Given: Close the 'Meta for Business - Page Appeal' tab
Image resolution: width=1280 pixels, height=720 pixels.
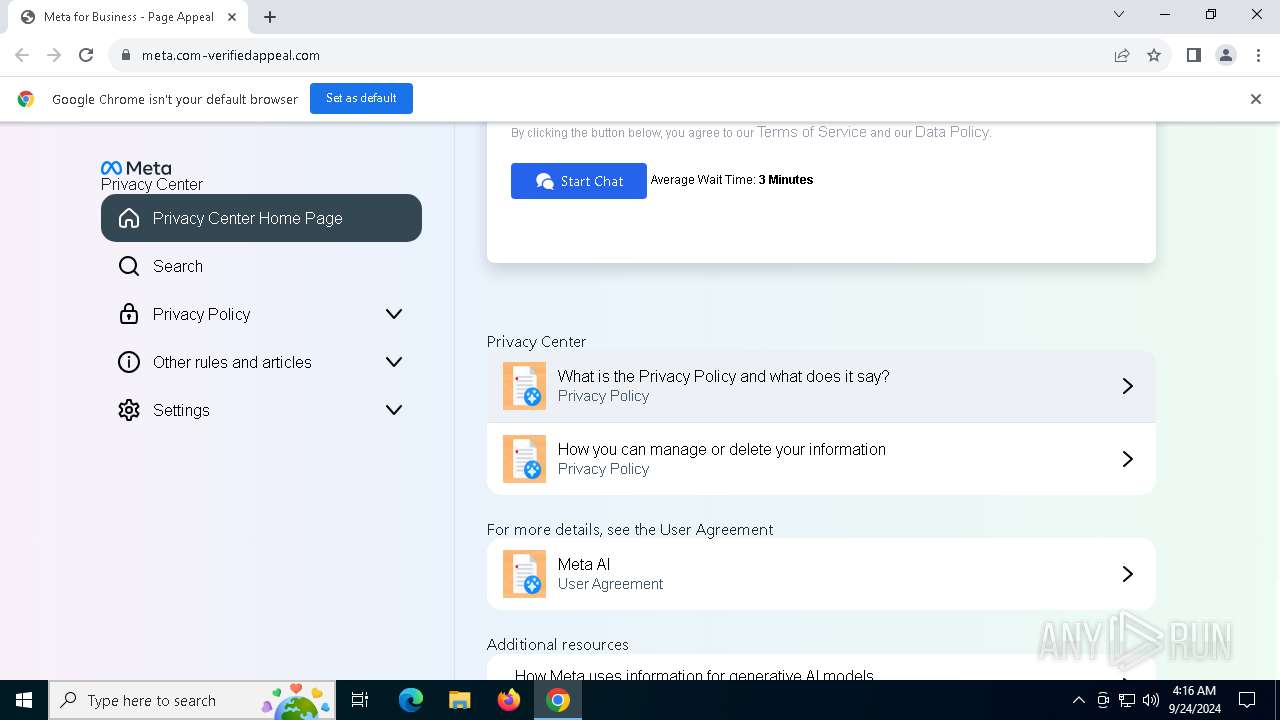Looking at the screenshot, I should (232, 17).
